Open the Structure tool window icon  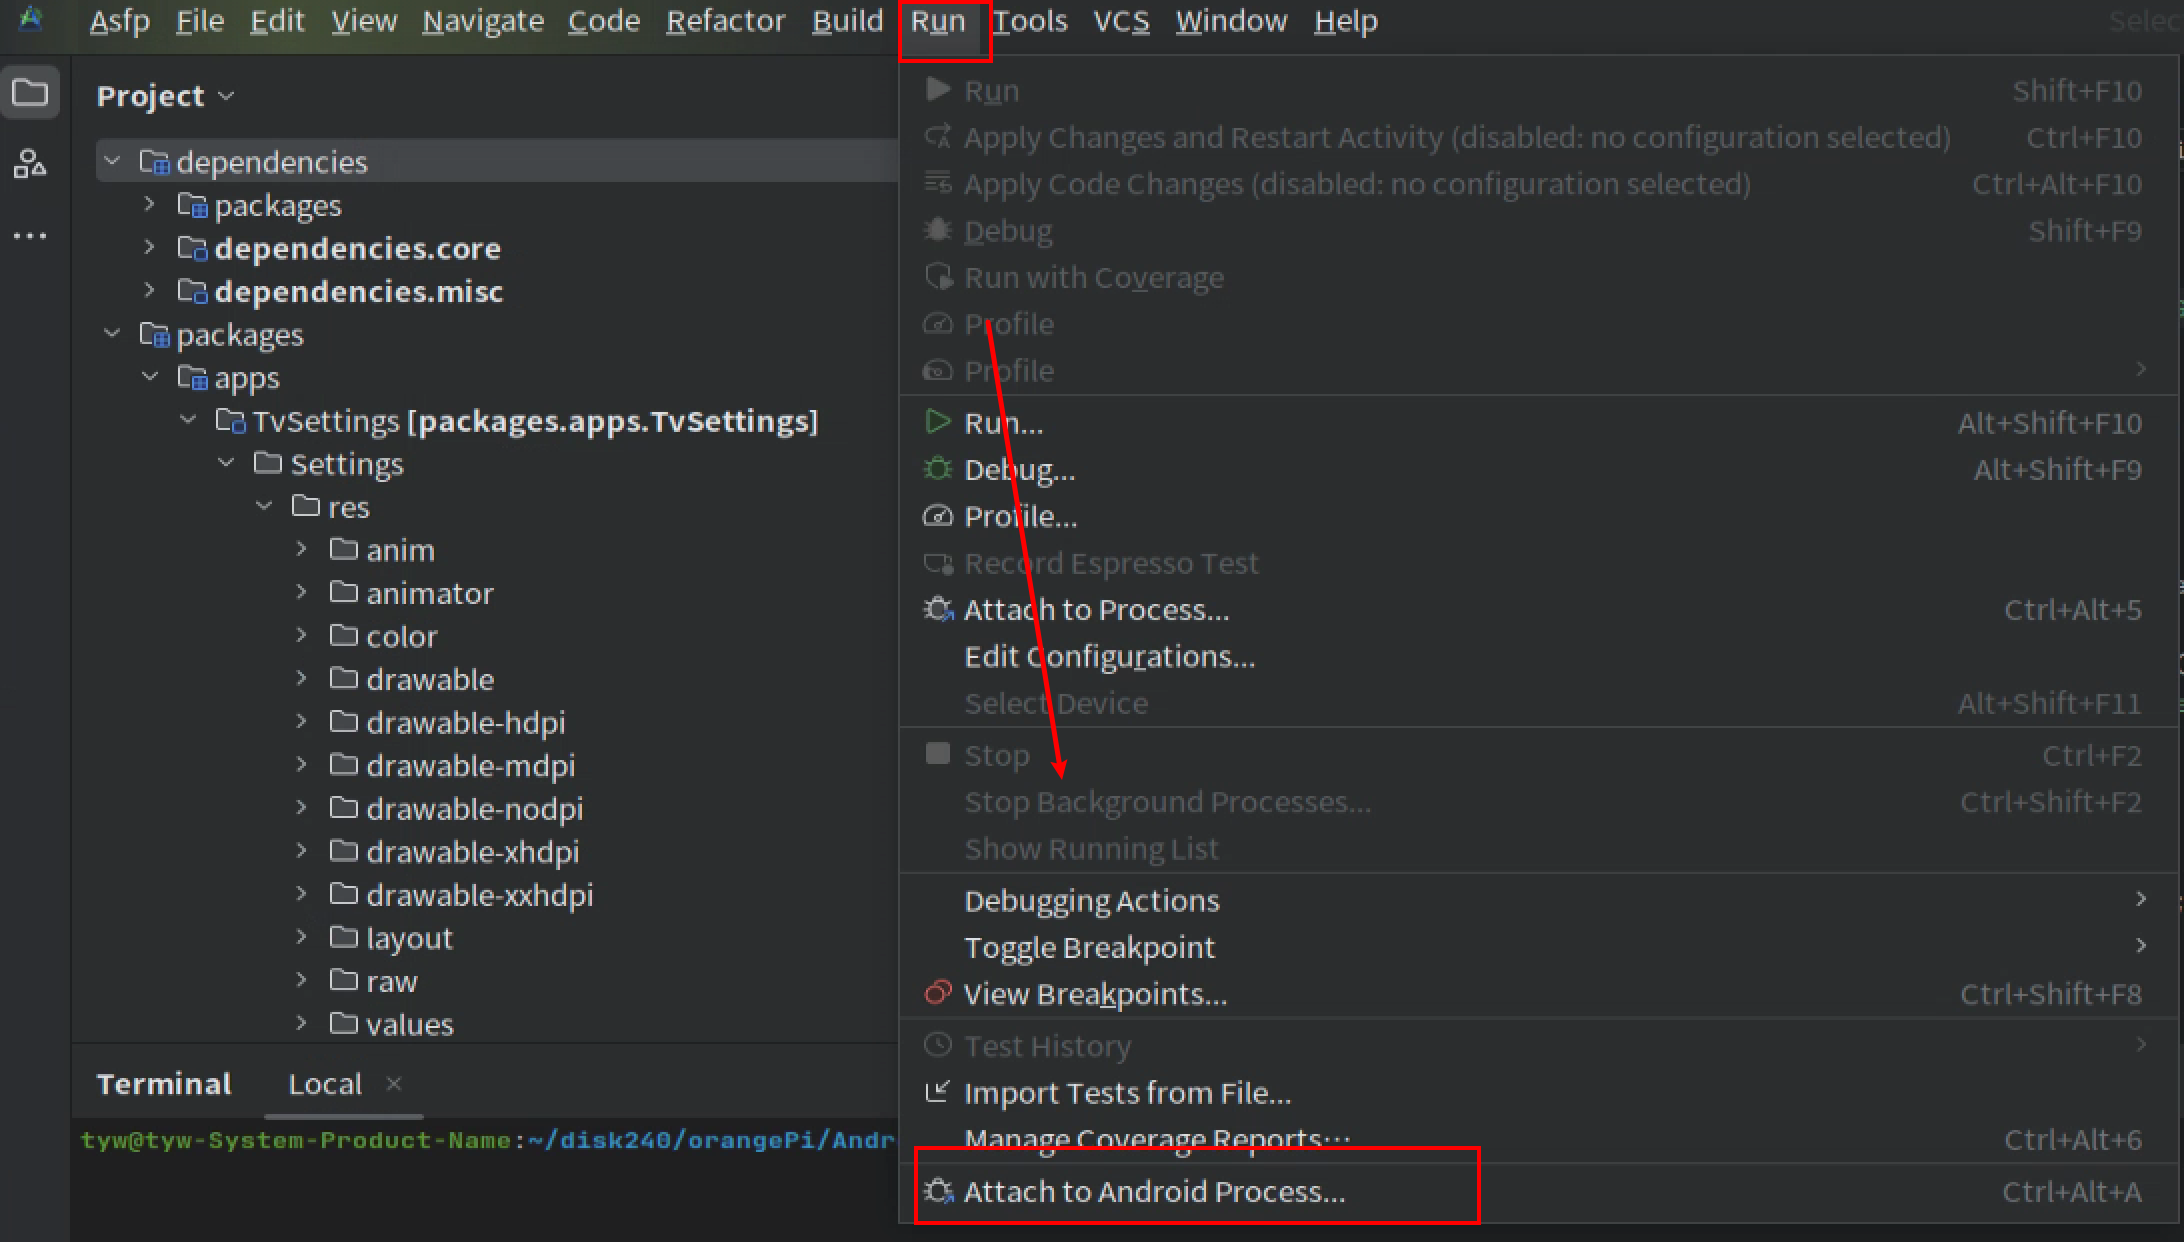coord(30,163)
